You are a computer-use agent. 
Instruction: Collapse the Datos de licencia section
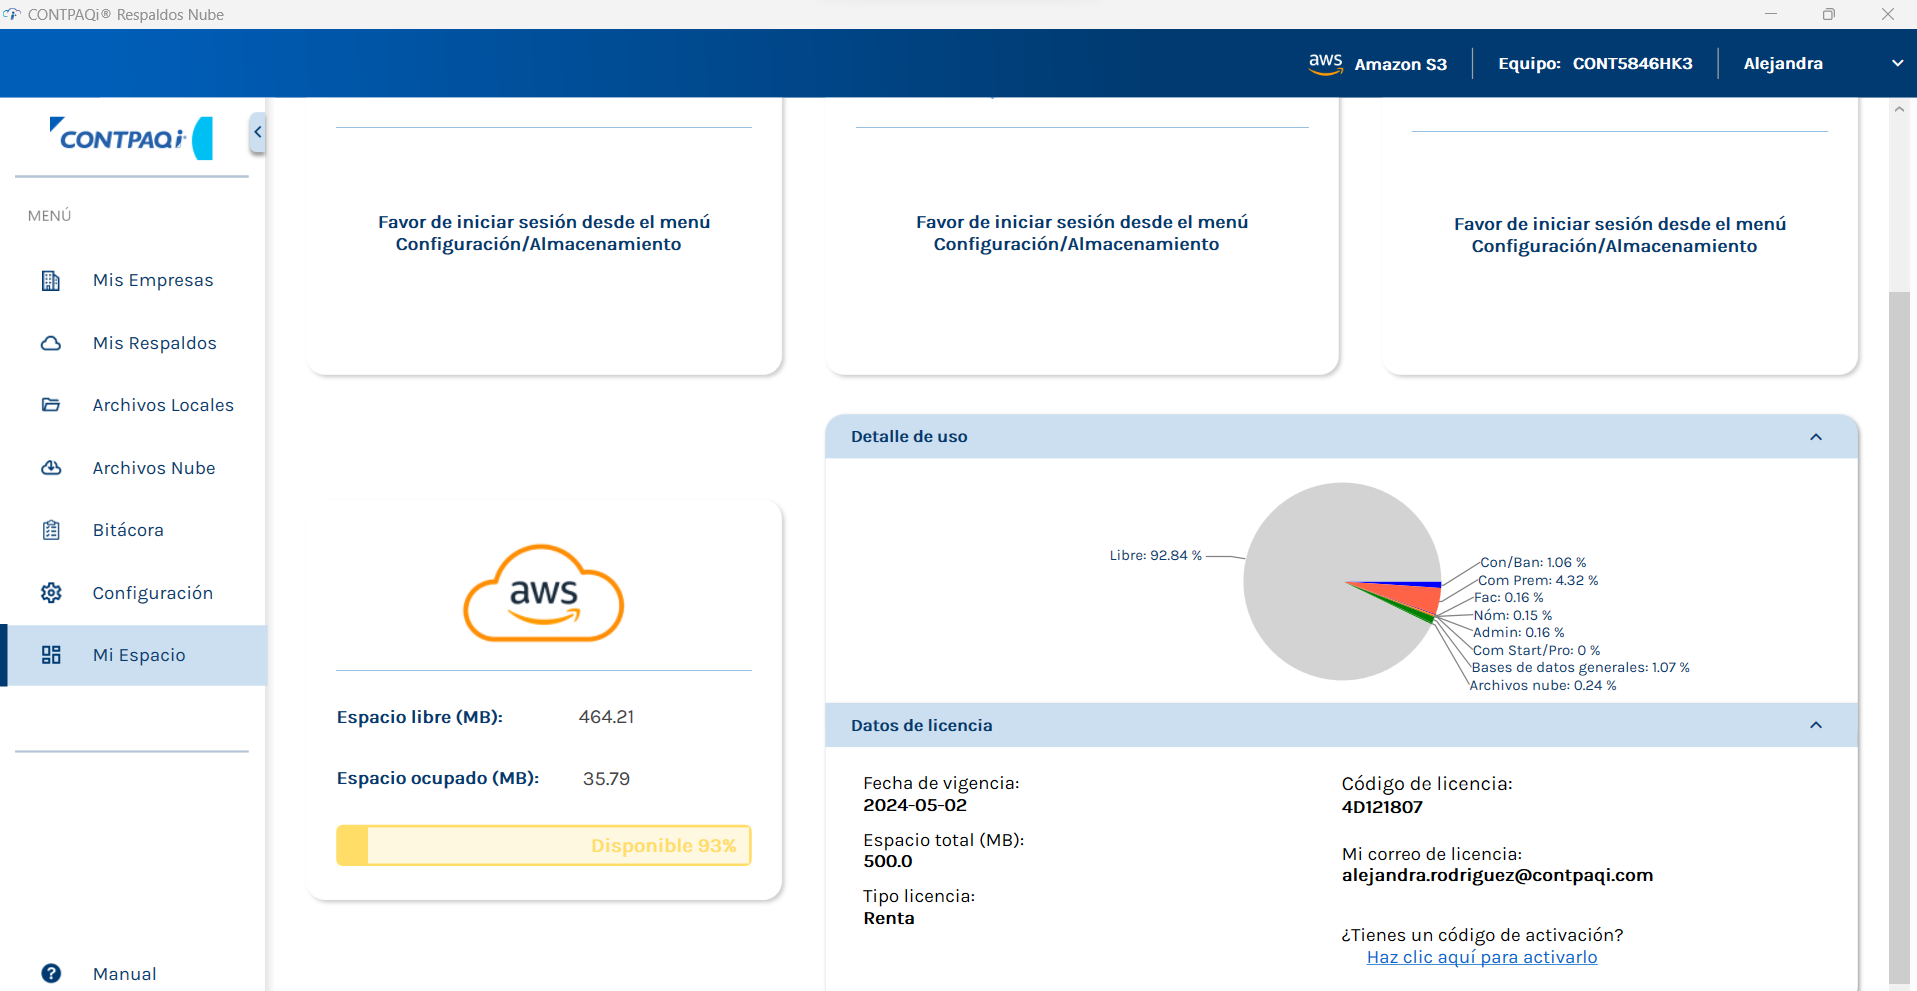(1816, 725)
